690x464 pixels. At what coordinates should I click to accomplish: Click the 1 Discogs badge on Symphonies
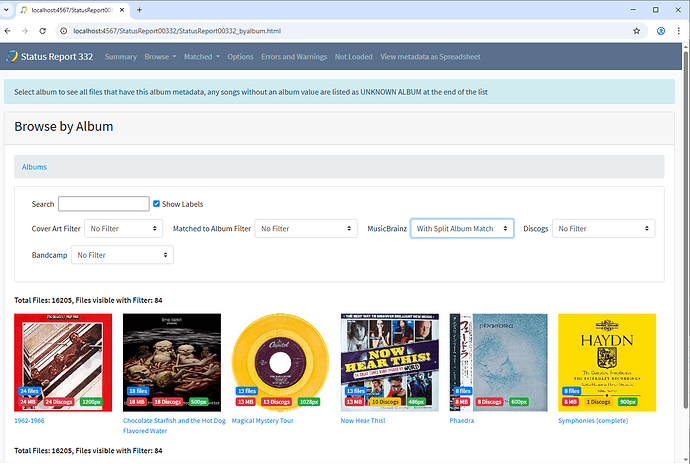[x=598, y=402]
